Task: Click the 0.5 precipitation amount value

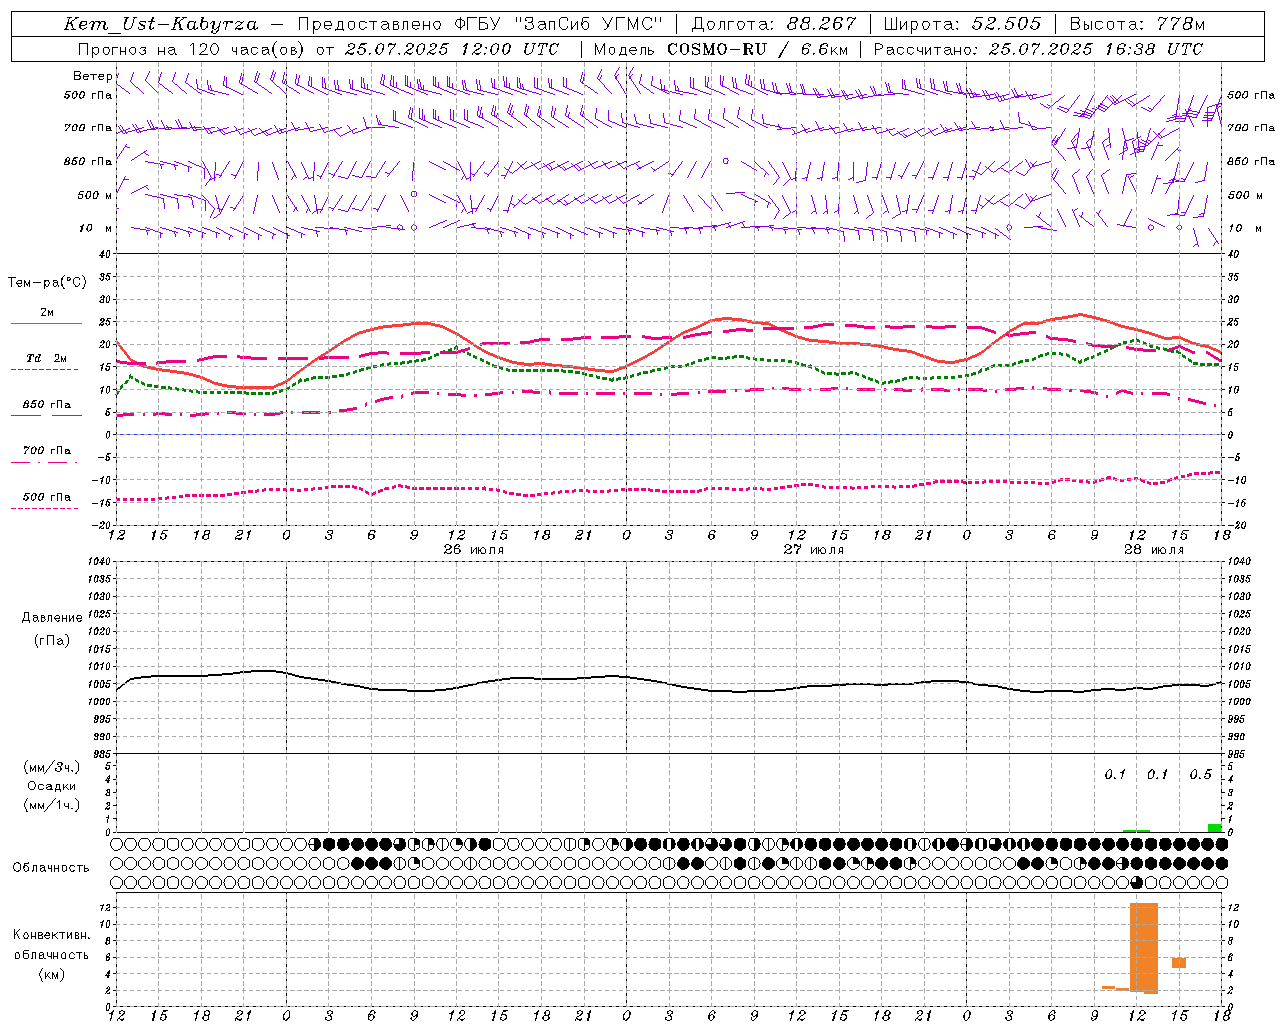Action: (1200, 775)
